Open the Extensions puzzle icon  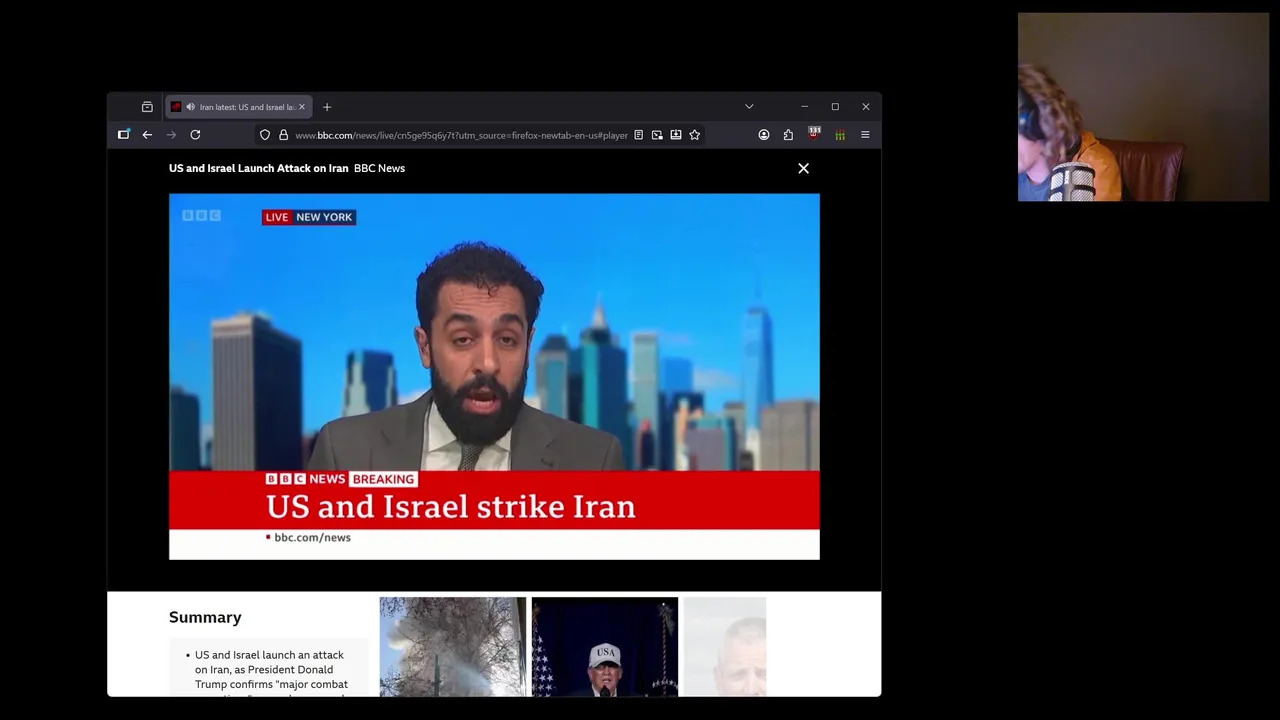[789, 135]
